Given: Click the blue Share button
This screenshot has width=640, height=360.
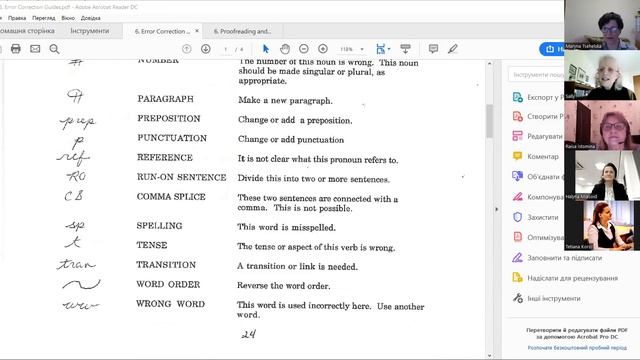Looking at the screenshot, I should [x=552, y=49].
